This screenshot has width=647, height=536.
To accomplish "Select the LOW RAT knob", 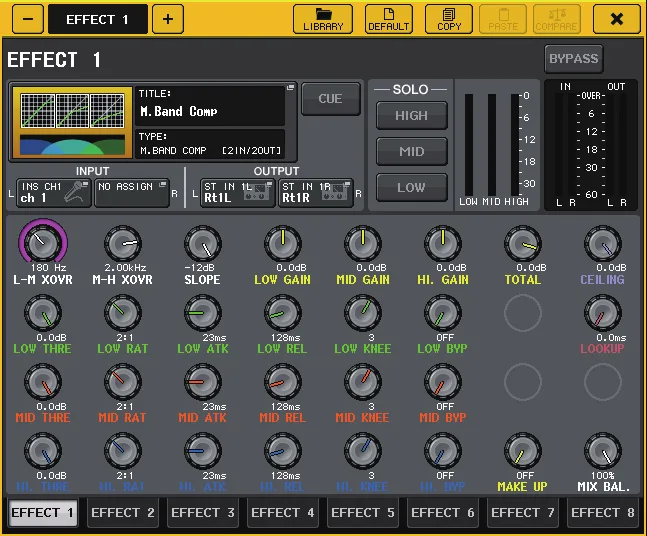I will (123, 313).
